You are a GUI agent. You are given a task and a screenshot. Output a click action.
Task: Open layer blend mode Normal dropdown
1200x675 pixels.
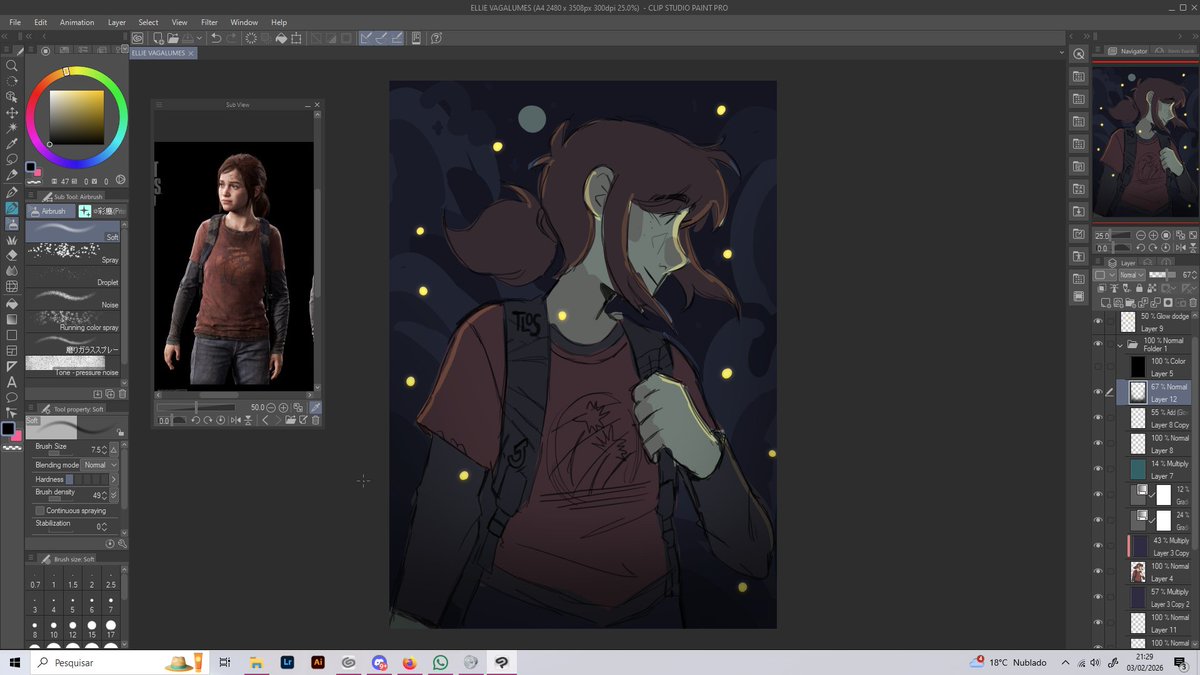1131,275
